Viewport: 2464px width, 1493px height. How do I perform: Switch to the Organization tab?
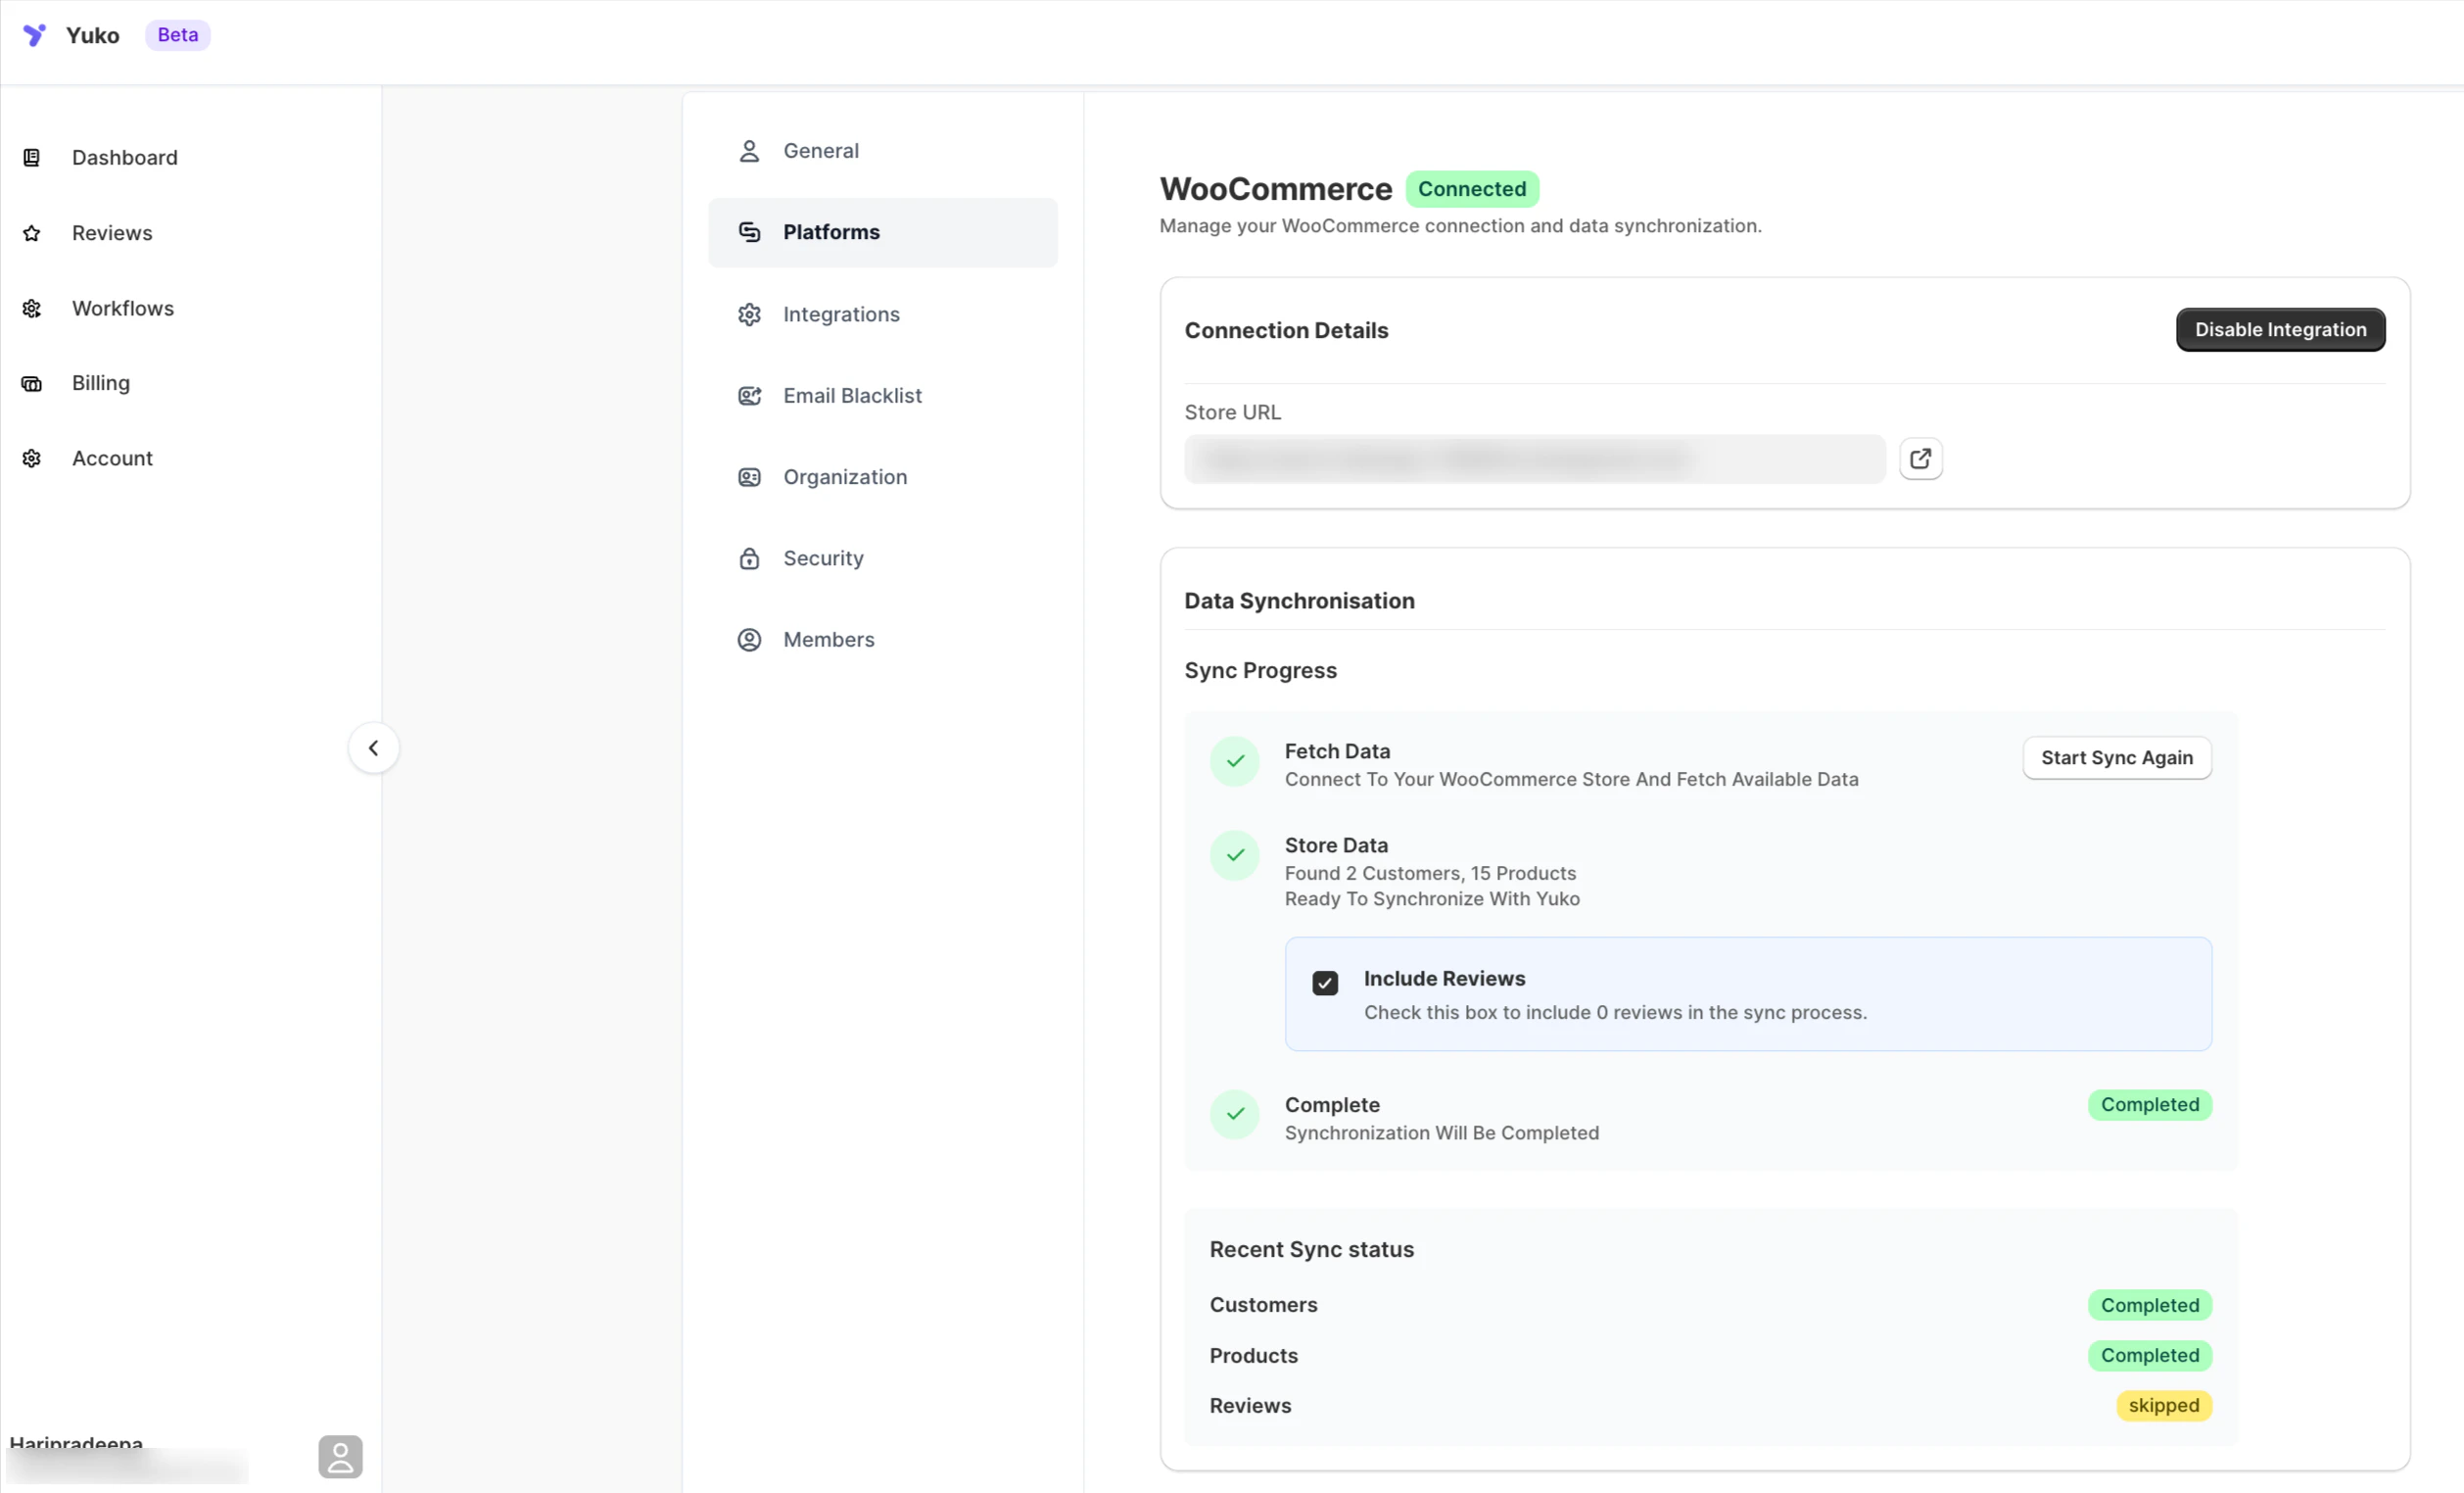882,477
